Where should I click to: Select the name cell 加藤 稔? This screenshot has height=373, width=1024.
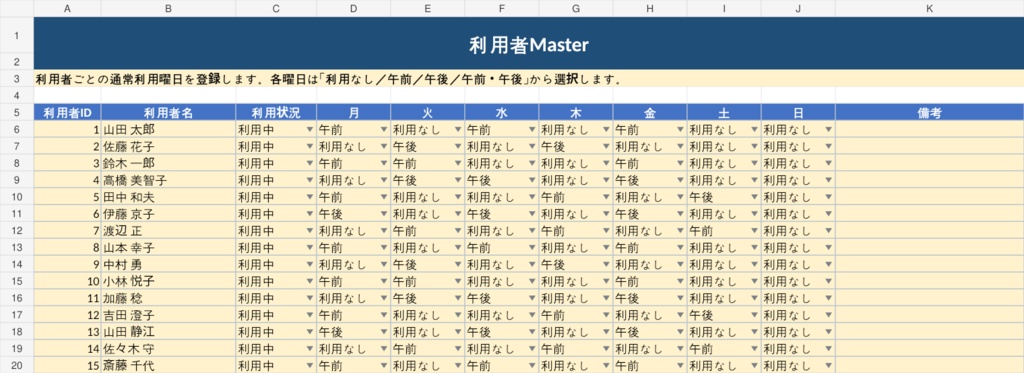[x=168, y=299]
